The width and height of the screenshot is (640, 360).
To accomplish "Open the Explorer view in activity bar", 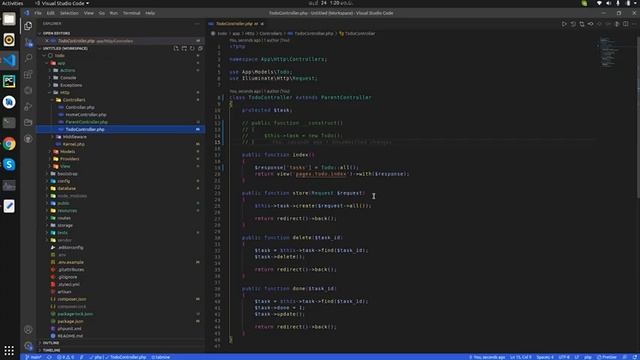I will click(x=28, y=26).
